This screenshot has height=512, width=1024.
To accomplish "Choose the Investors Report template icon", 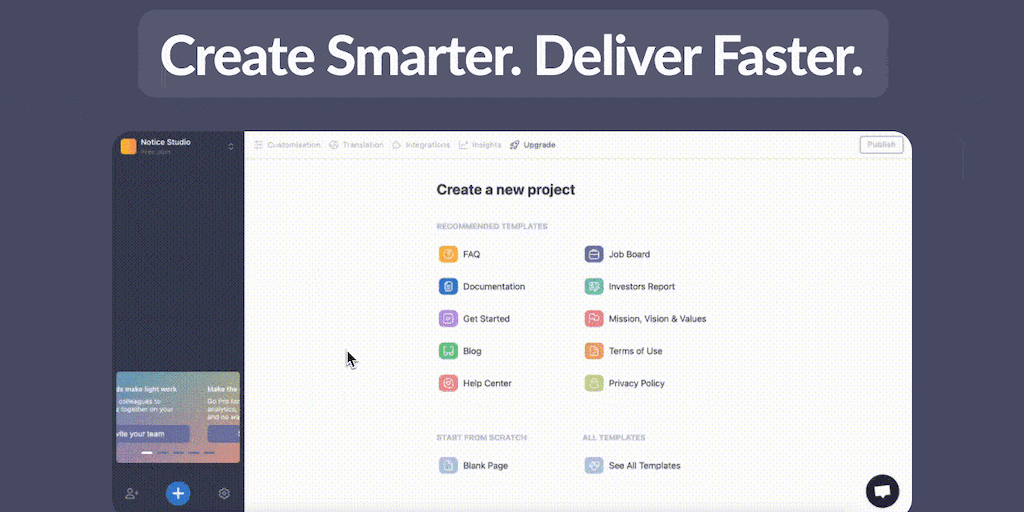I will 594,286.
